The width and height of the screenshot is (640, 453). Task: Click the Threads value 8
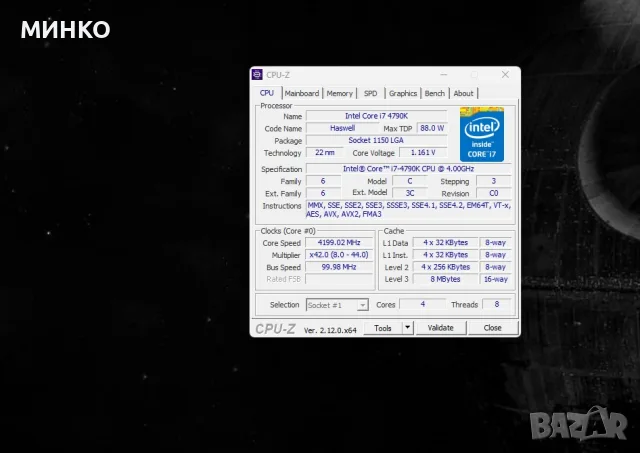point(497,304)
